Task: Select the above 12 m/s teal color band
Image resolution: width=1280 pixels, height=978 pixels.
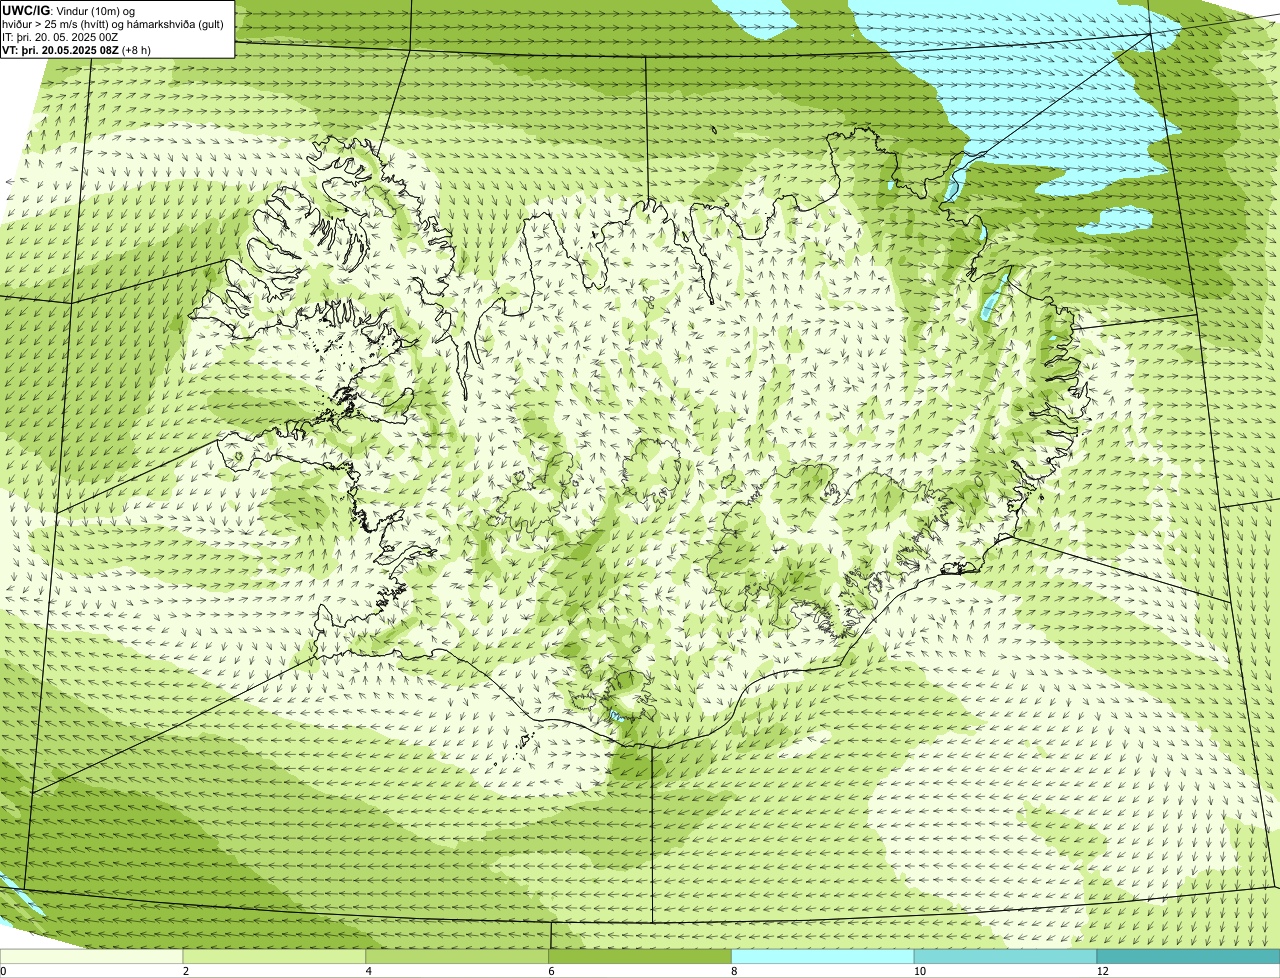Action: coord(1189,956)
